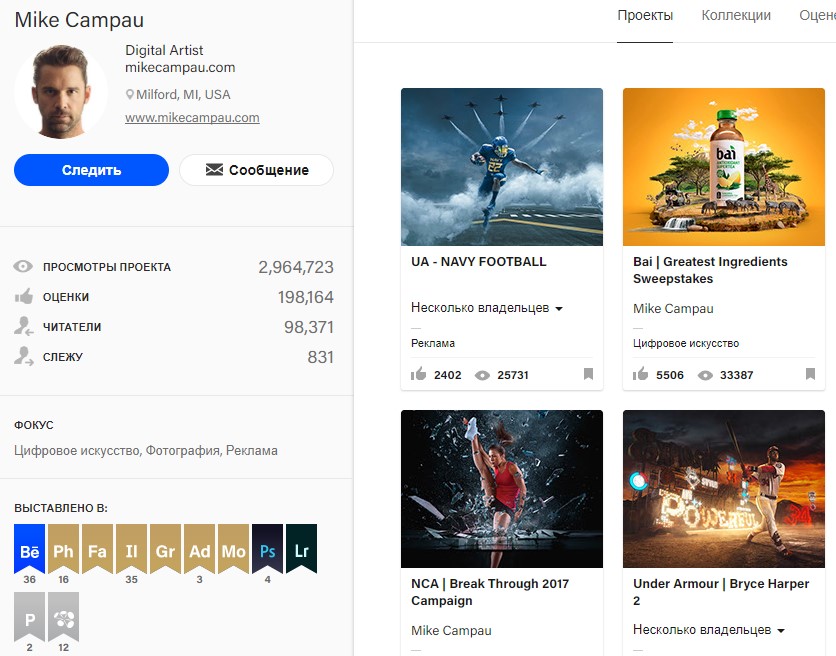This screenshot has width=836, height=656.
Task: Click the gray badge numbered 12
Action: pyautogui.click(x=63, y=617)
